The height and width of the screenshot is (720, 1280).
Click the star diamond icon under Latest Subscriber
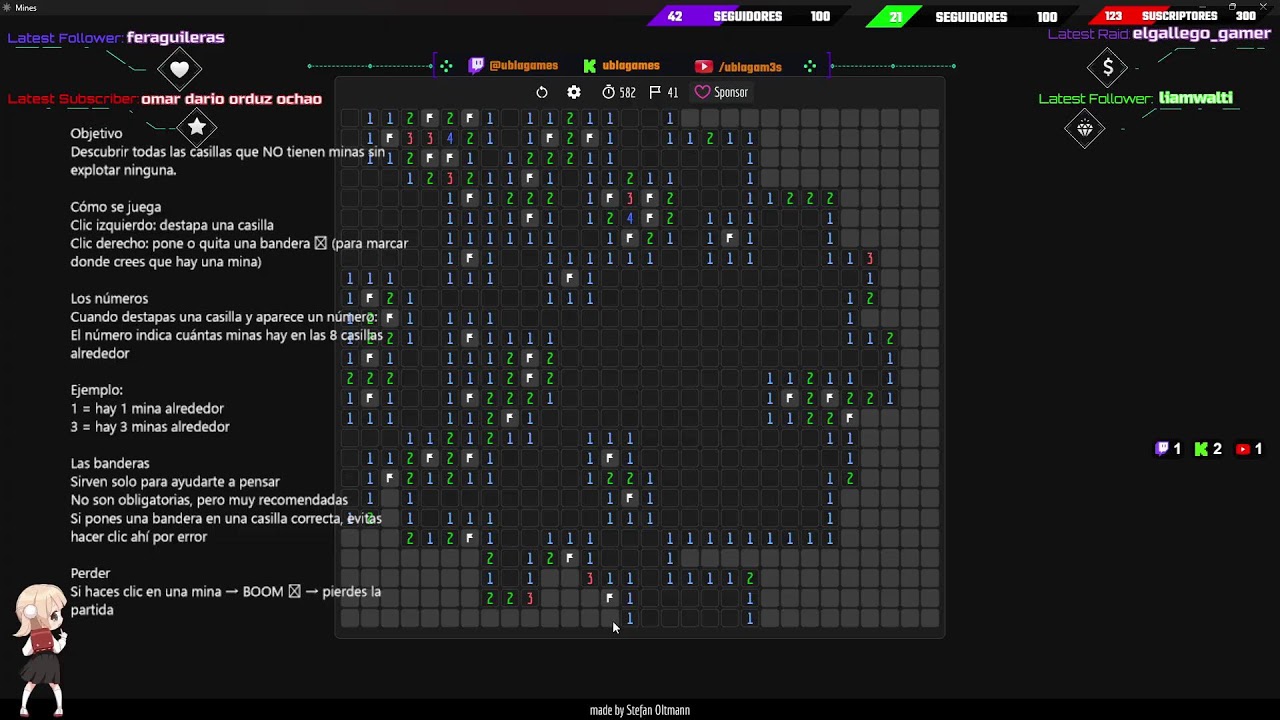(197, 127)
